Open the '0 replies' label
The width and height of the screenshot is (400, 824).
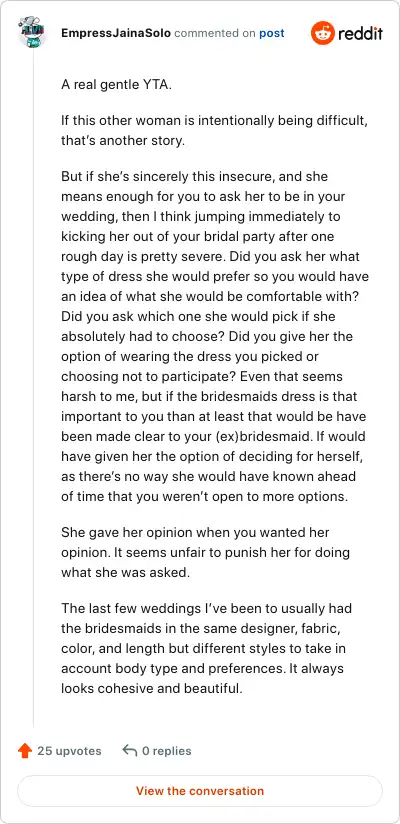click(167, 751)
